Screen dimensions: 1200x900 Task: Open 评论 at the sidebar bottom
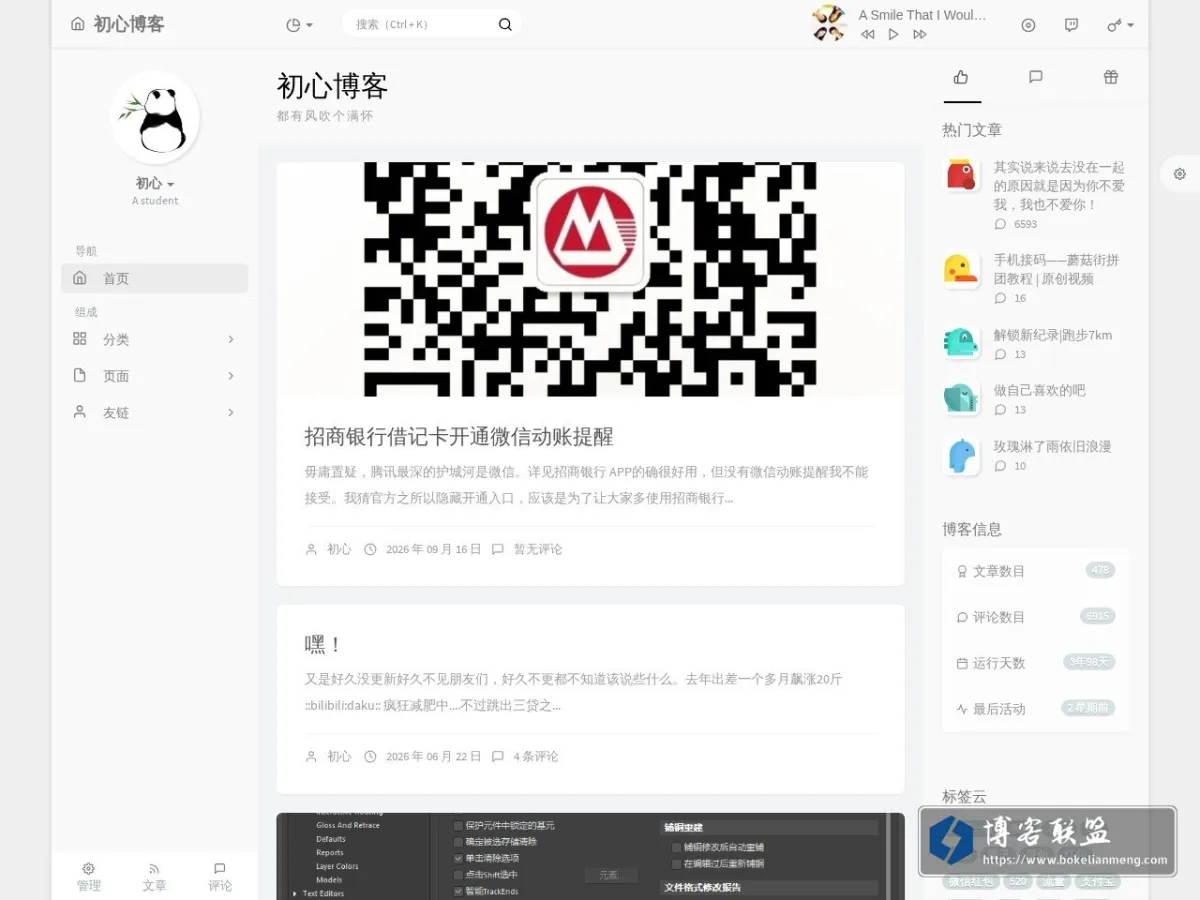pyautogui.click(x=220, y=877)
